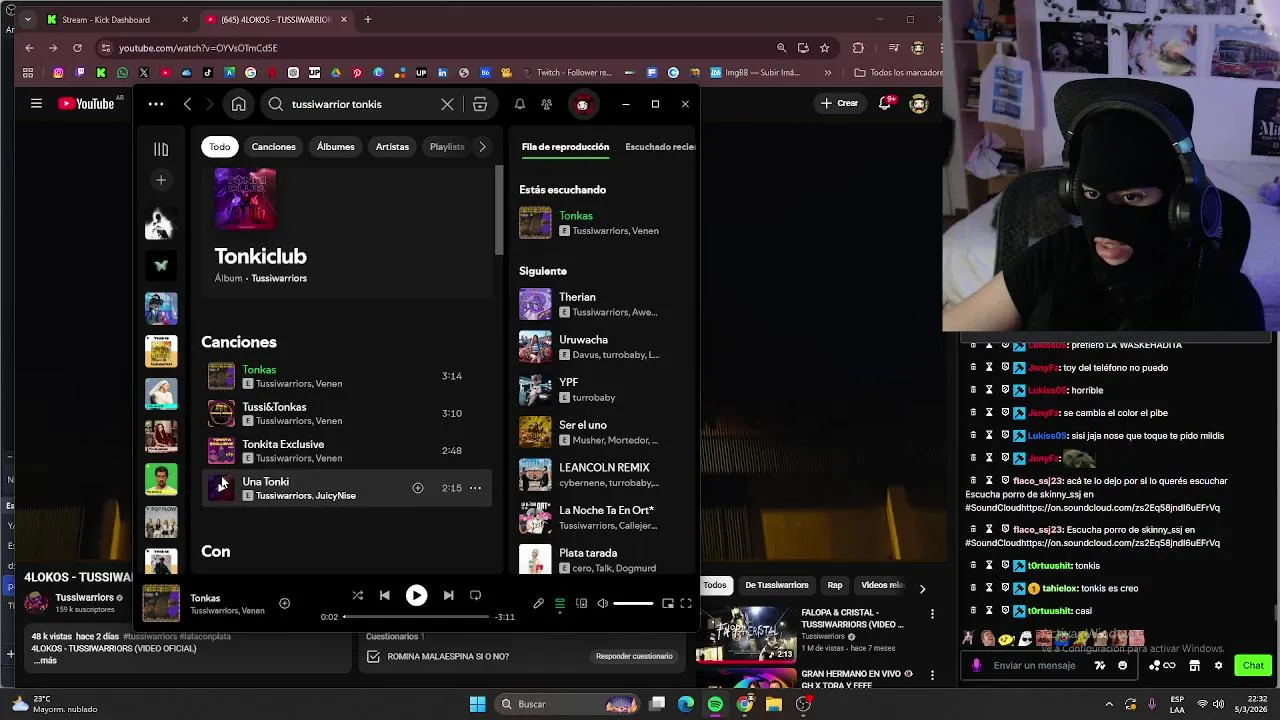Click the YouTube Crear button
Screen dimensions: 1280x720
tap(839, 103)
